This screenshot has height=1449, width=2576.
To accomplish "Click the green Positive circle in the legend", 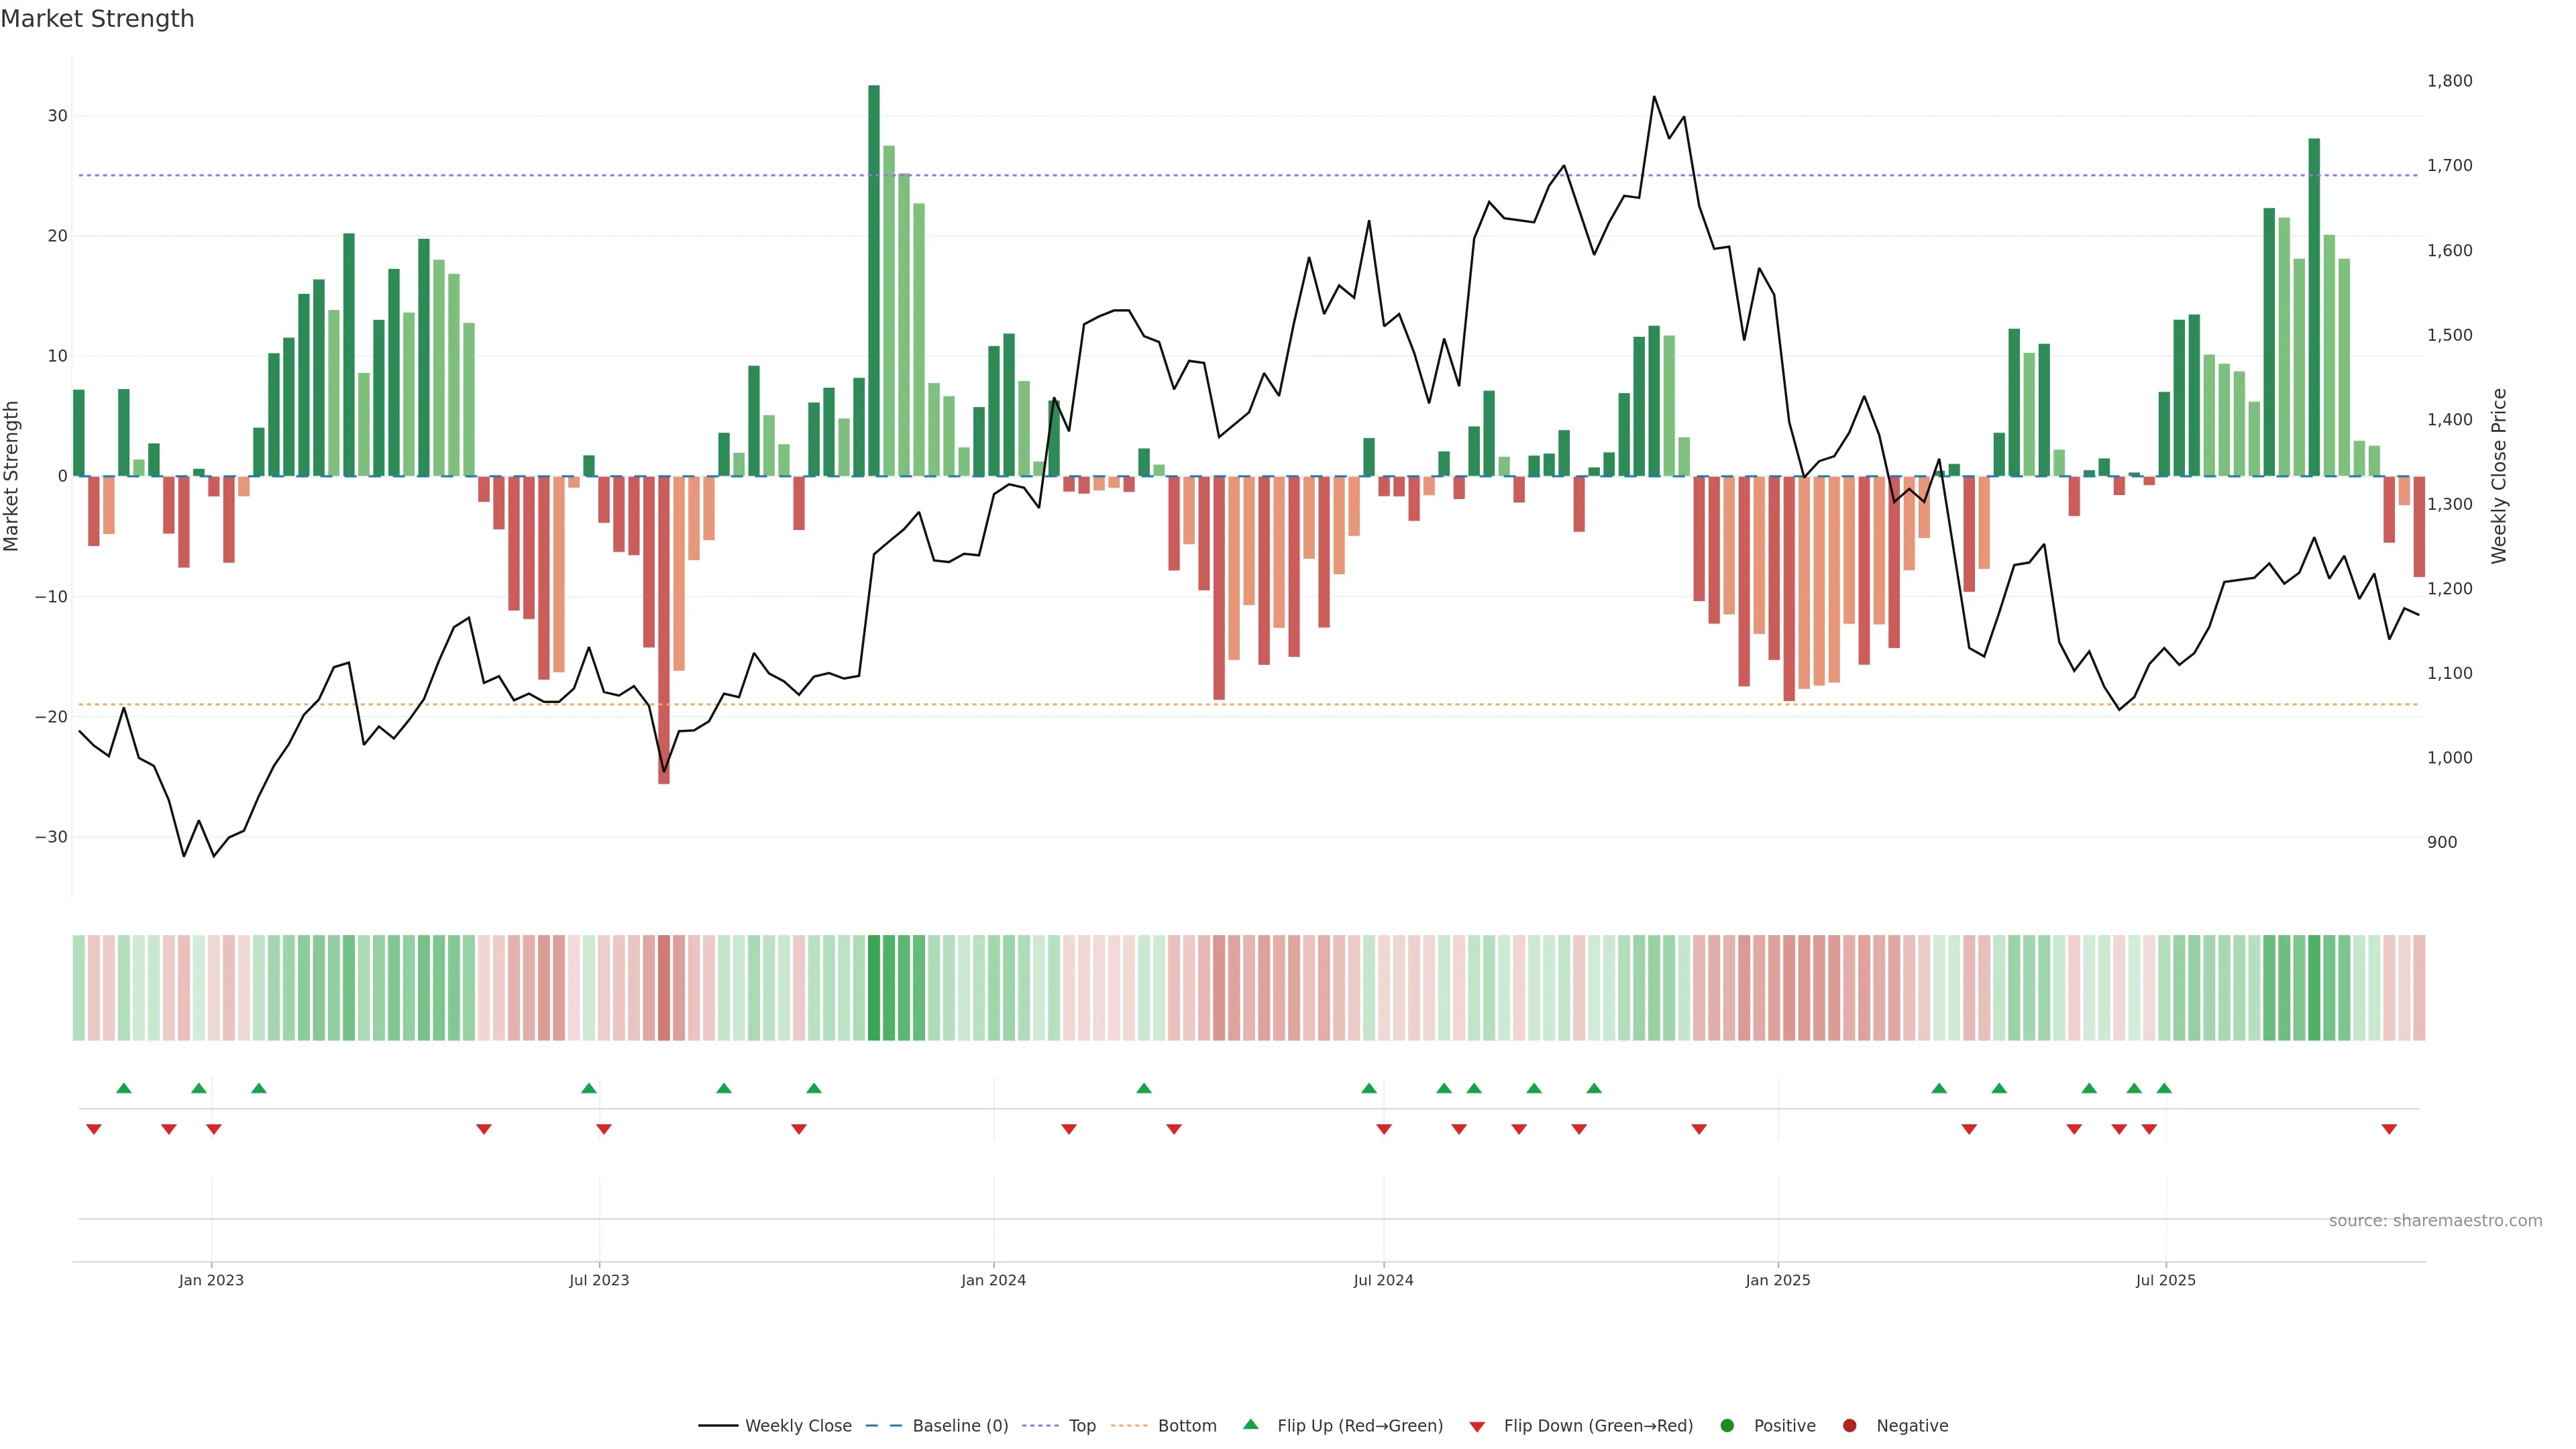I will (1727, 1426).
